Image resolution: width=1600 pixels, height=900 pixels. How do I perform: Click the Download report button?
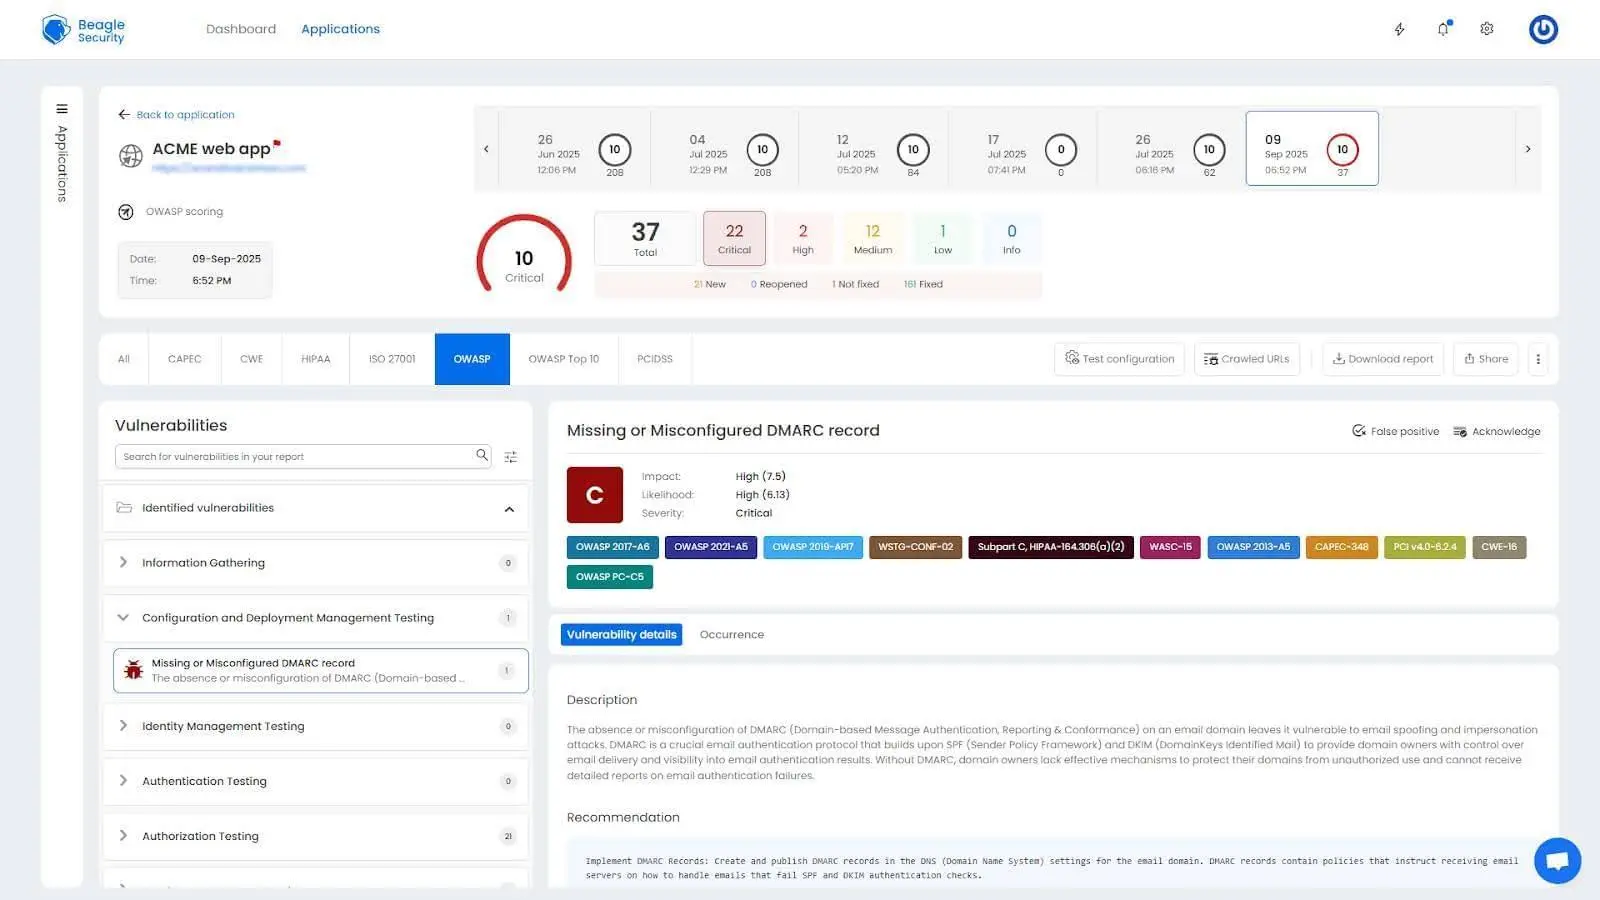tap(1382, 359)
